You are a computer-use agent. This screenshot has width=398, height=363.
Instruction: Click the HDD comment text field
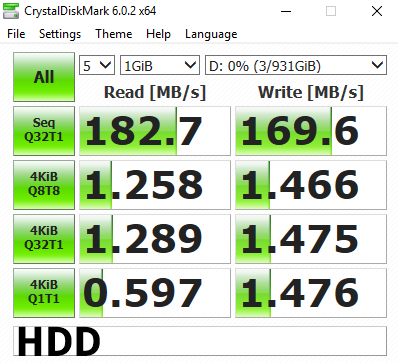[x=200, y=341]
